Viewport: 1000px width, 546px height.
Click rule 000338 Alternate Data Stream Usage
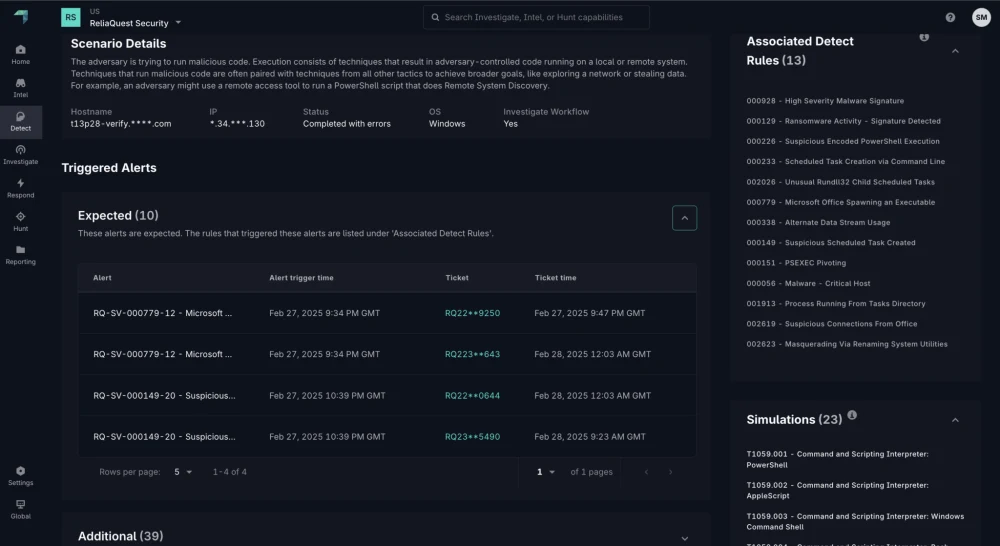tap(818, 223)
